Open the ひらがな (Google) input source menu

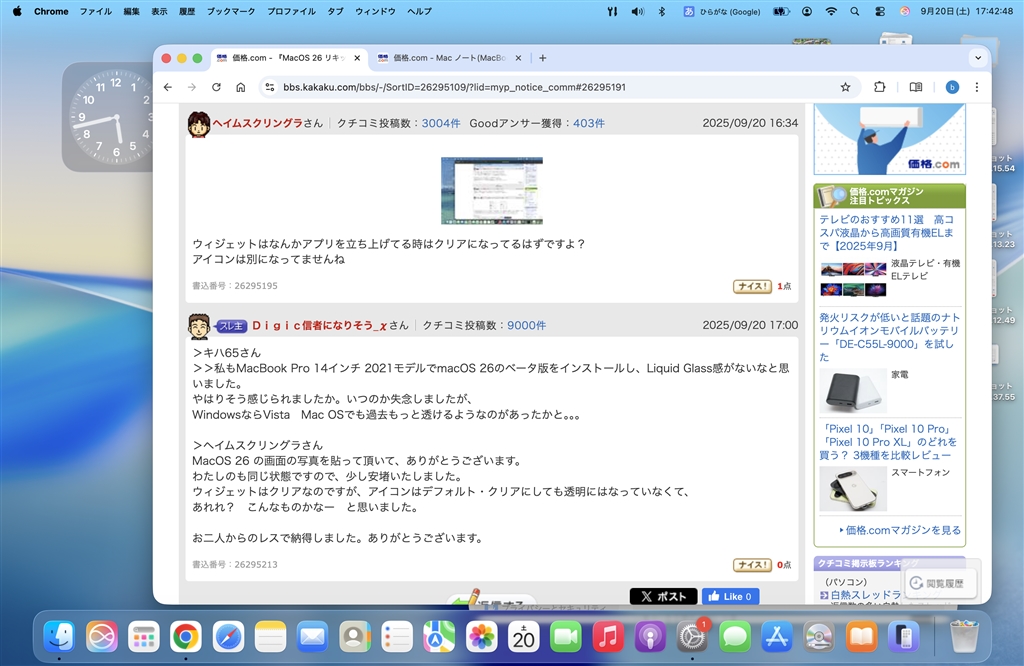[x=722, y=11]
